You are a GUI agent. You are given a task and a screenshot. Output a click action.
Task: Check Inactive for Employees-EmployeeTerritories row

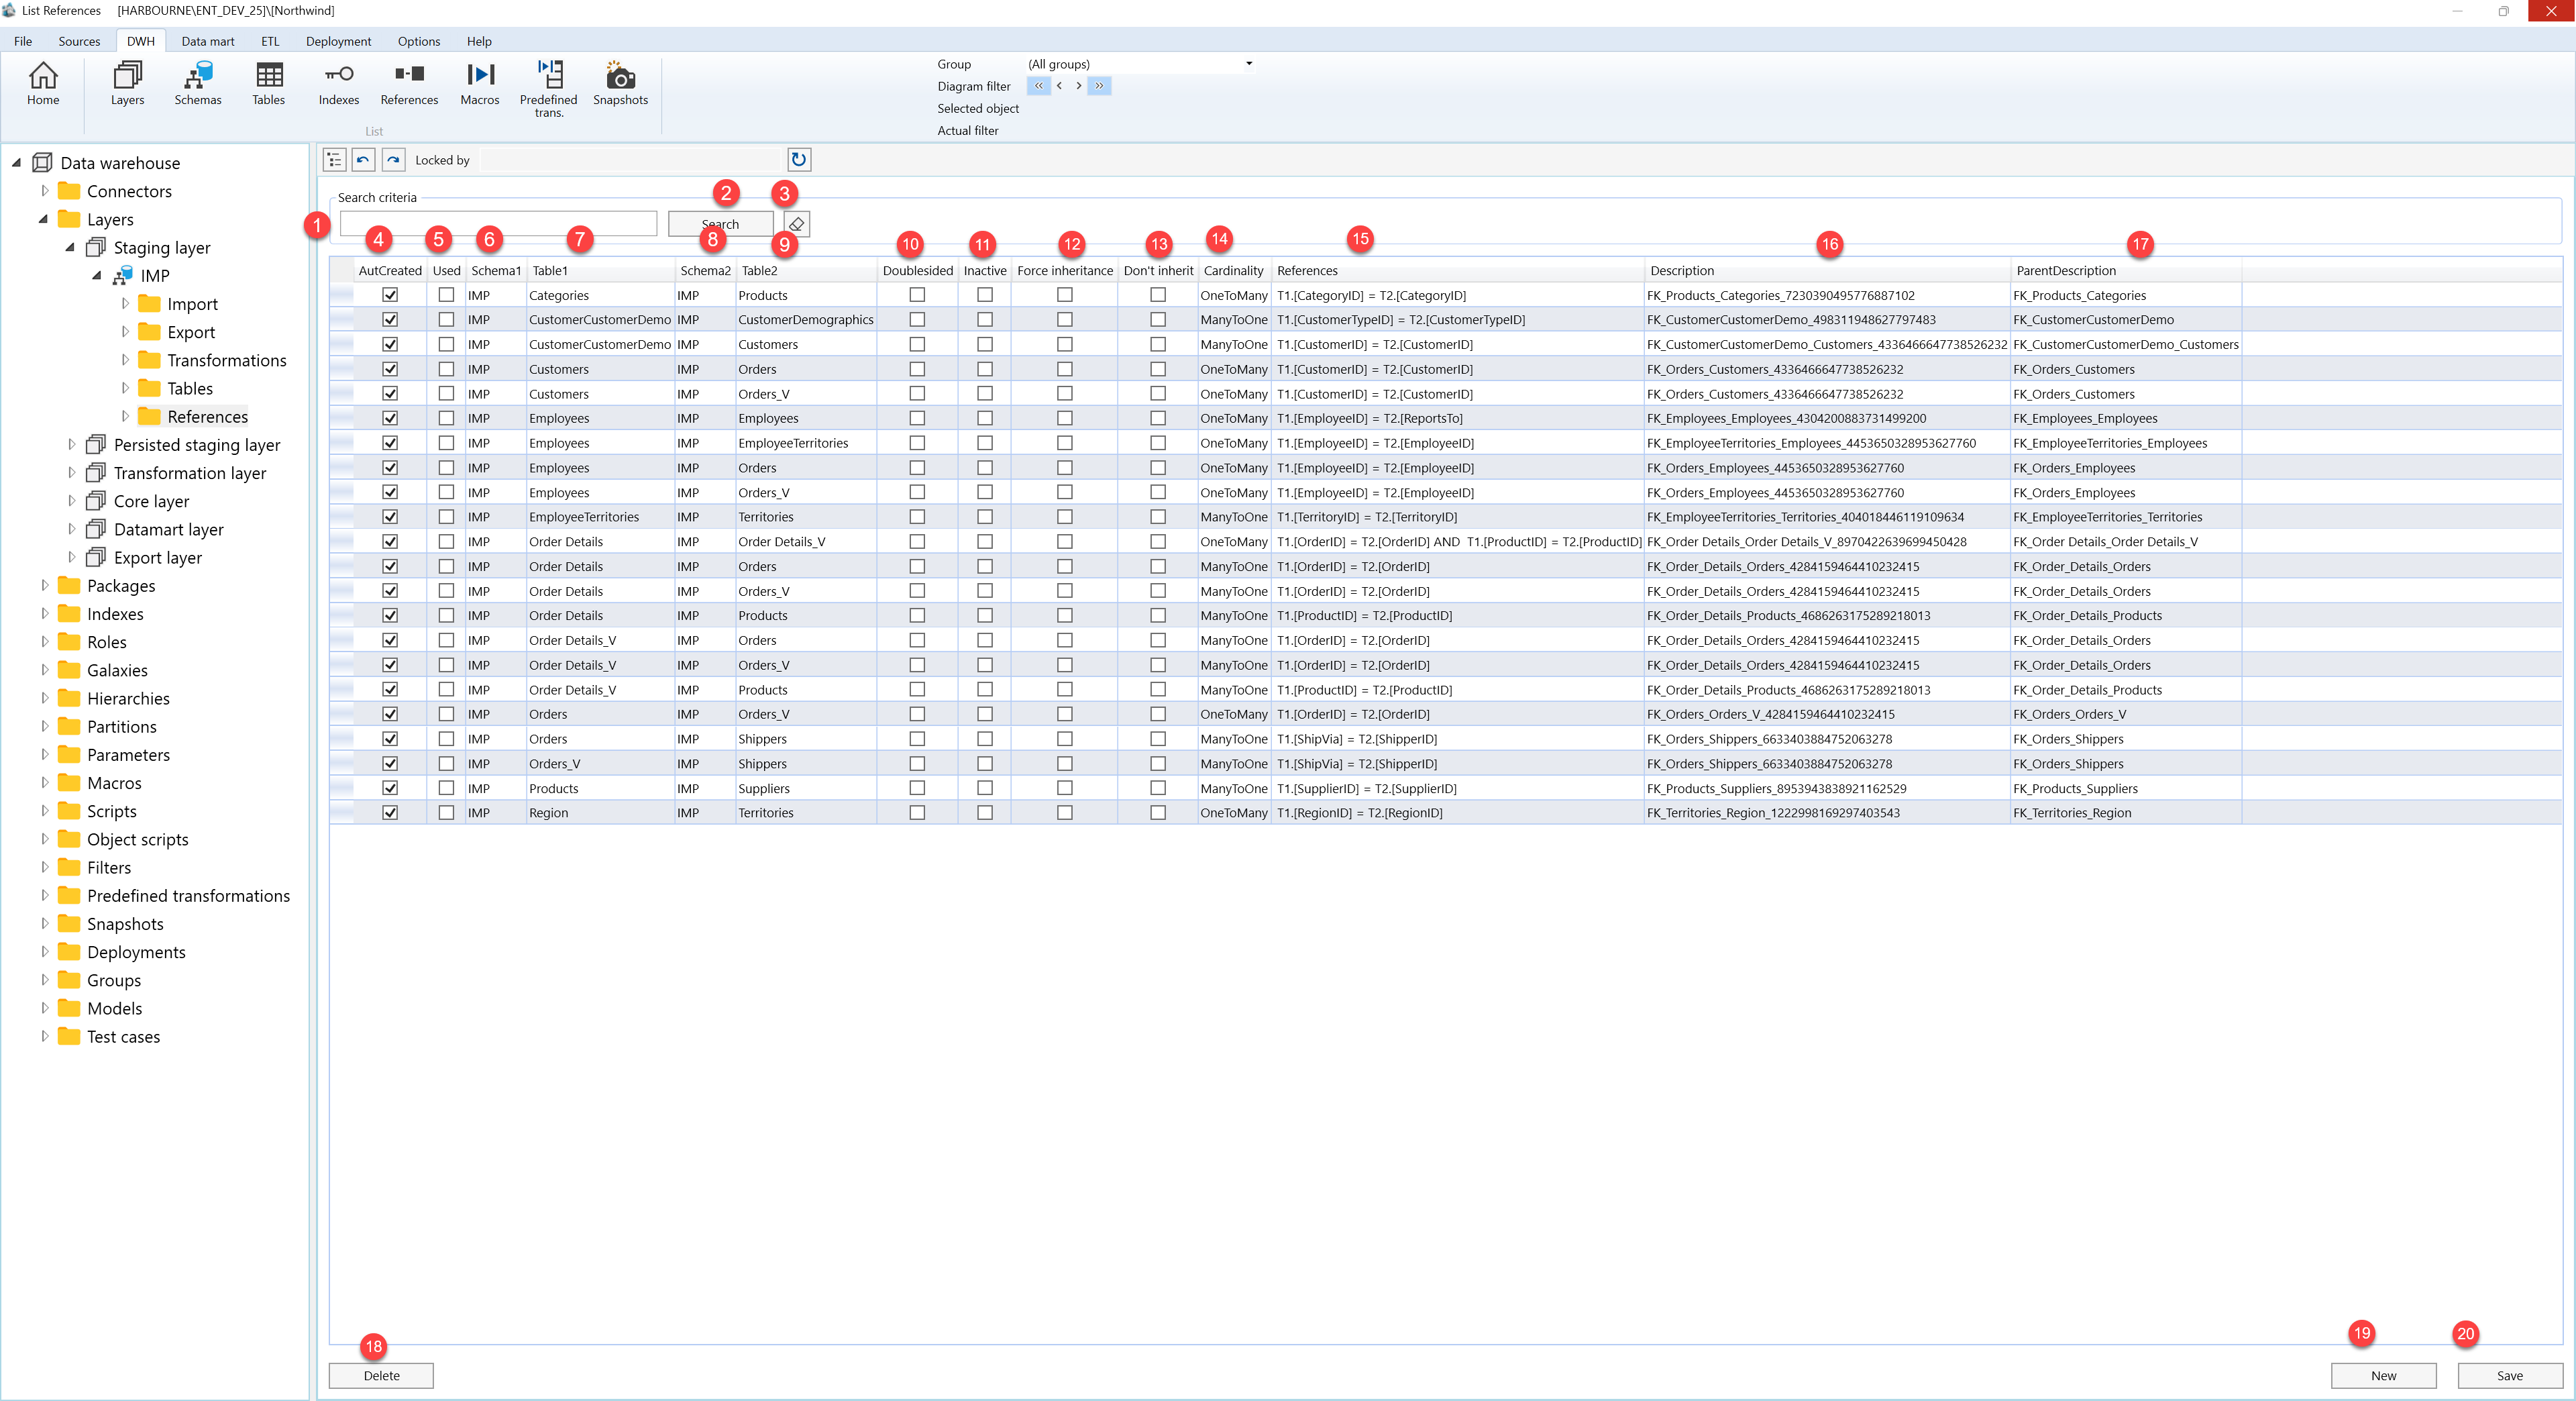(985, 443)
